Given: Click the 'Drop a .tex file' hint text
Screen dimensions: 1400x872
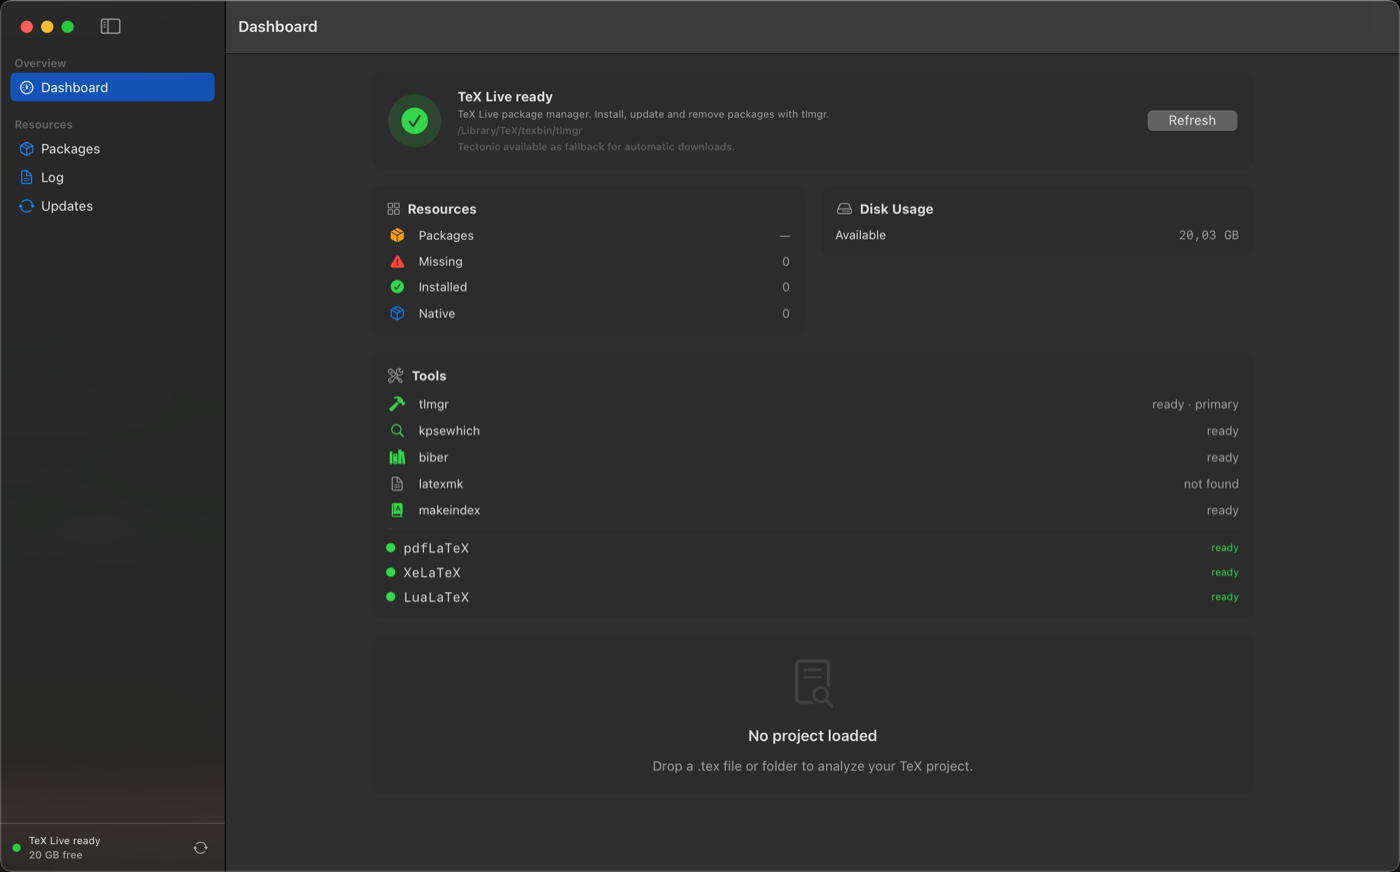Looking at the screenshot, I should pos(813,766).
